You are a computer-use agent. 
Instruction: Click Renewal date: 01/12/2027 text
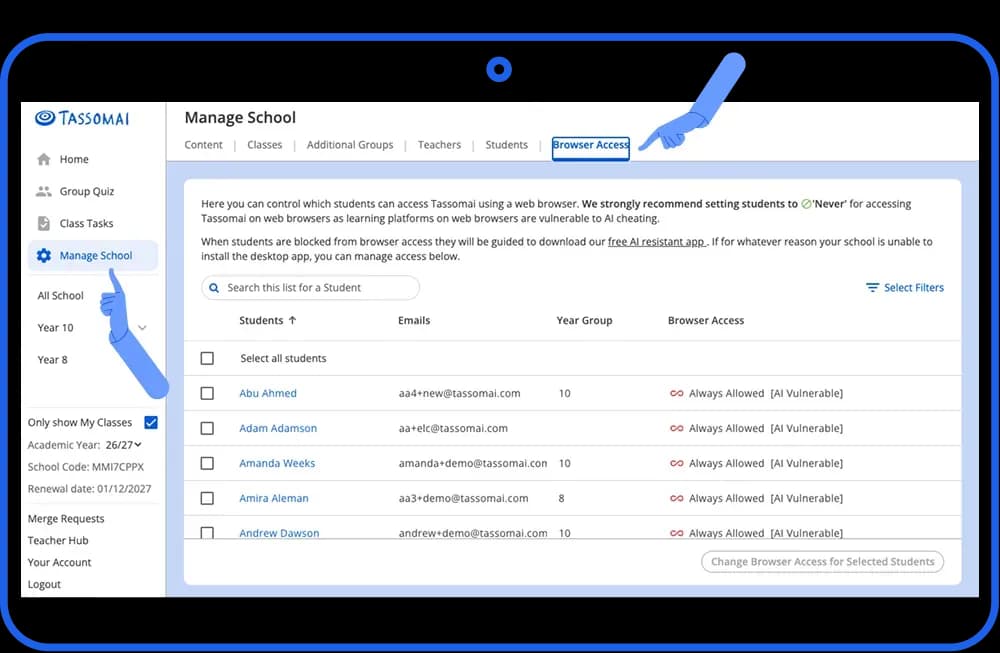coord(89,489)
